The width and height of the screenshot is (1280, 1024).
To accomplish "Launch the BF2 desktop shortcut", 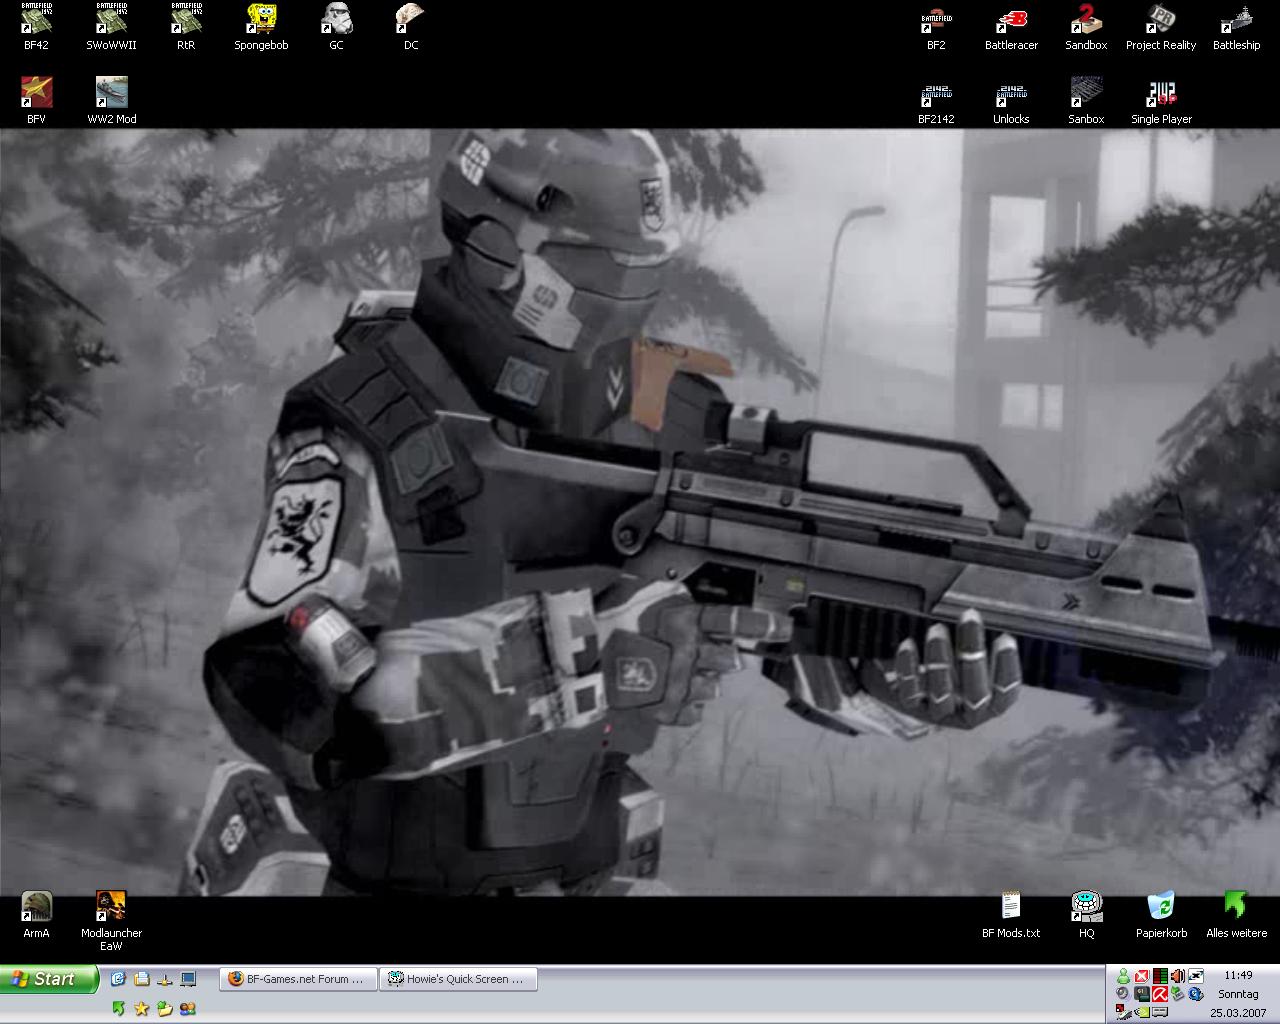I will [936, 27].
